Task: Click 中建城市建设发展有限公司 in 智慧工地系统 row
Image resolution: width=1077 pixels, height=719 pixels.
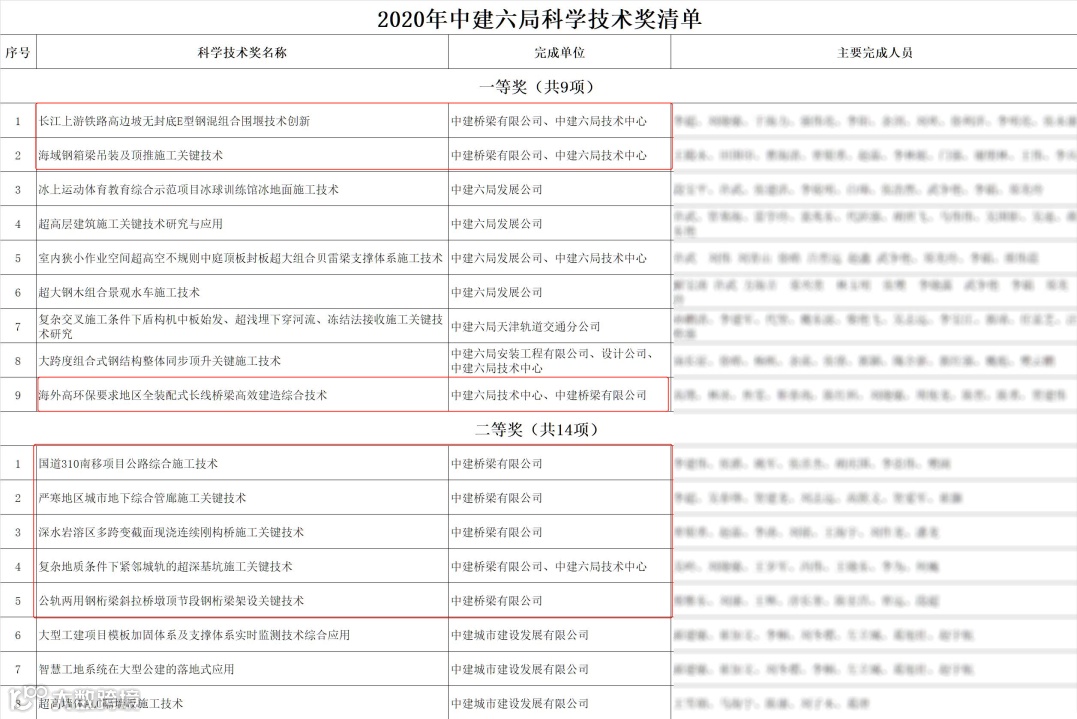Action: click(520, 669)
